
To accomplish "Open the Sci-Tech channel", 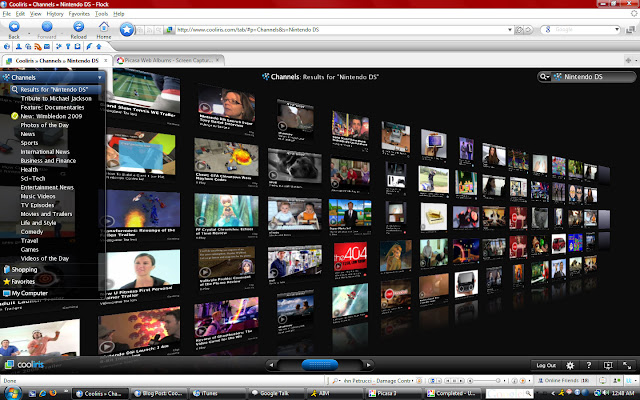I will pos(33,178).
